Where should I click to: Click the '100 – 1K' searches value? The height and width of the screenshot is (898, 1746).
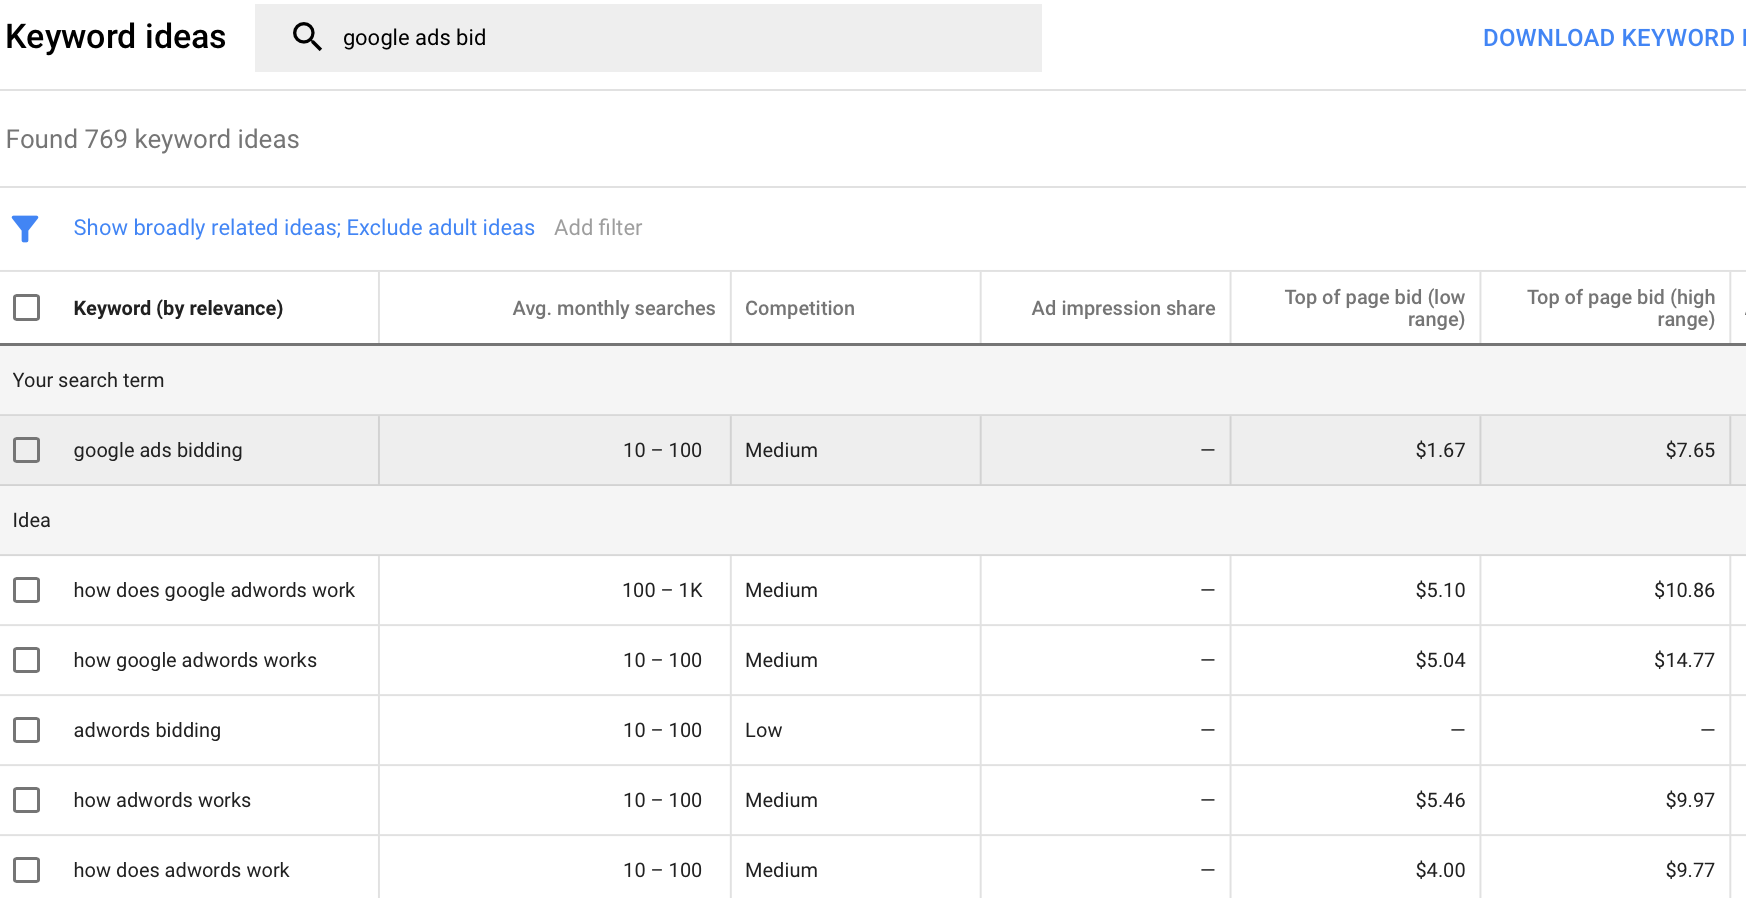[x=662, y=590]
